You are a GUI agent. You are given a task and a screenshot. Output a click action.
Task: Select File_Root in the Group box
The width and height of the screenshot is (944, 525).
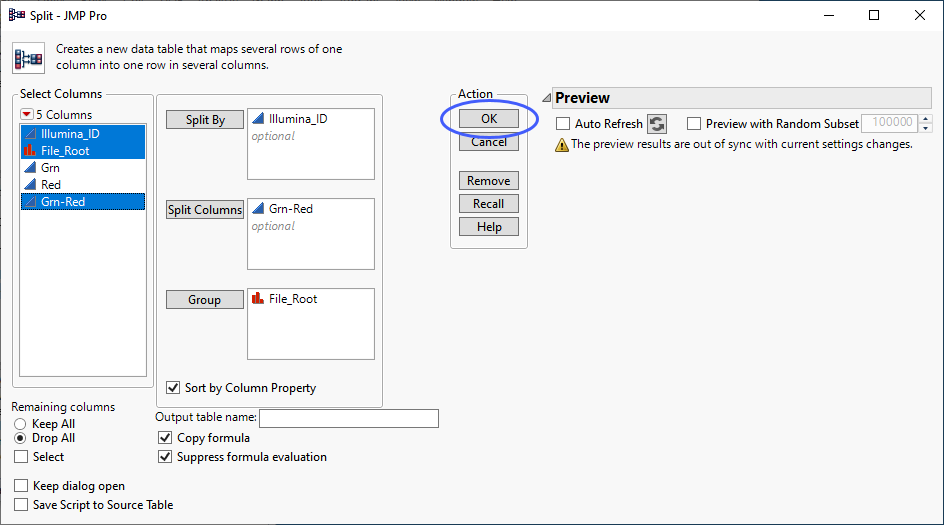tap(292, 299)
